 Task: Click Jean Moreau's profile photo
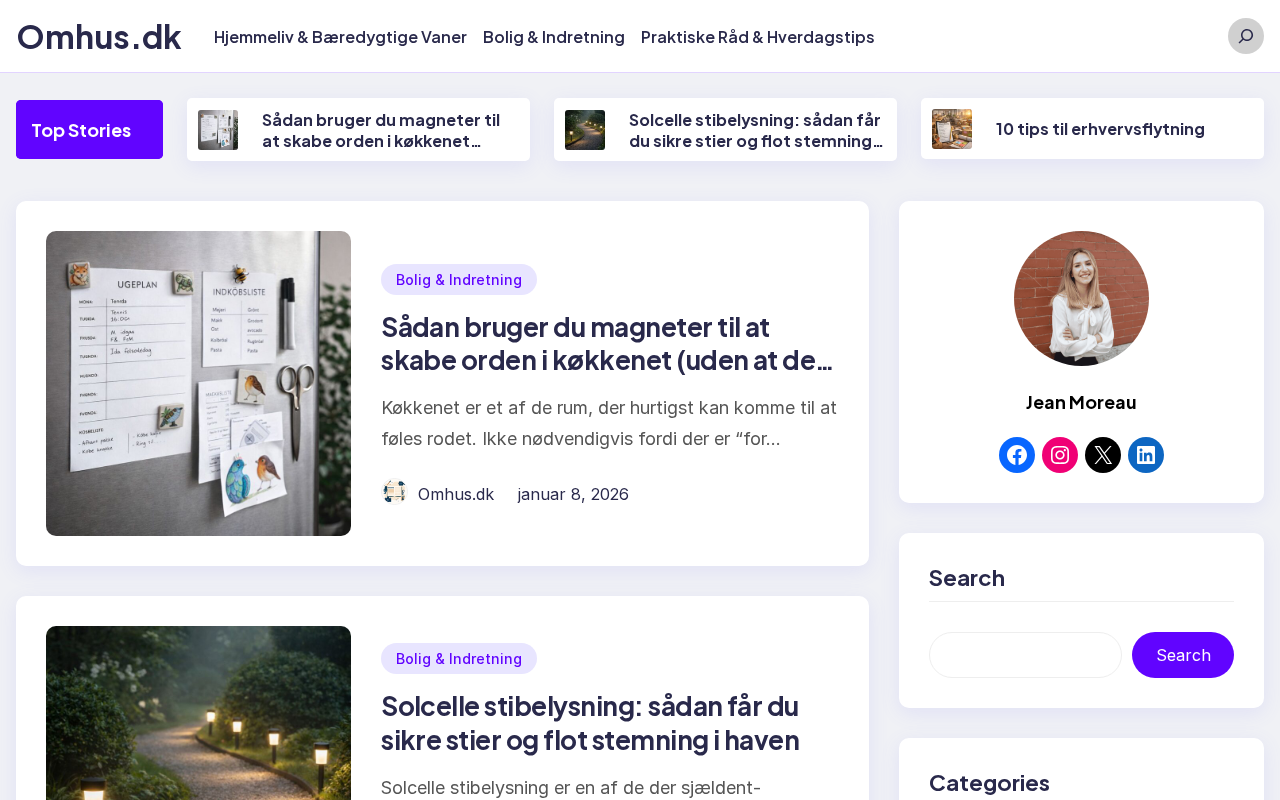point(1081,298)
